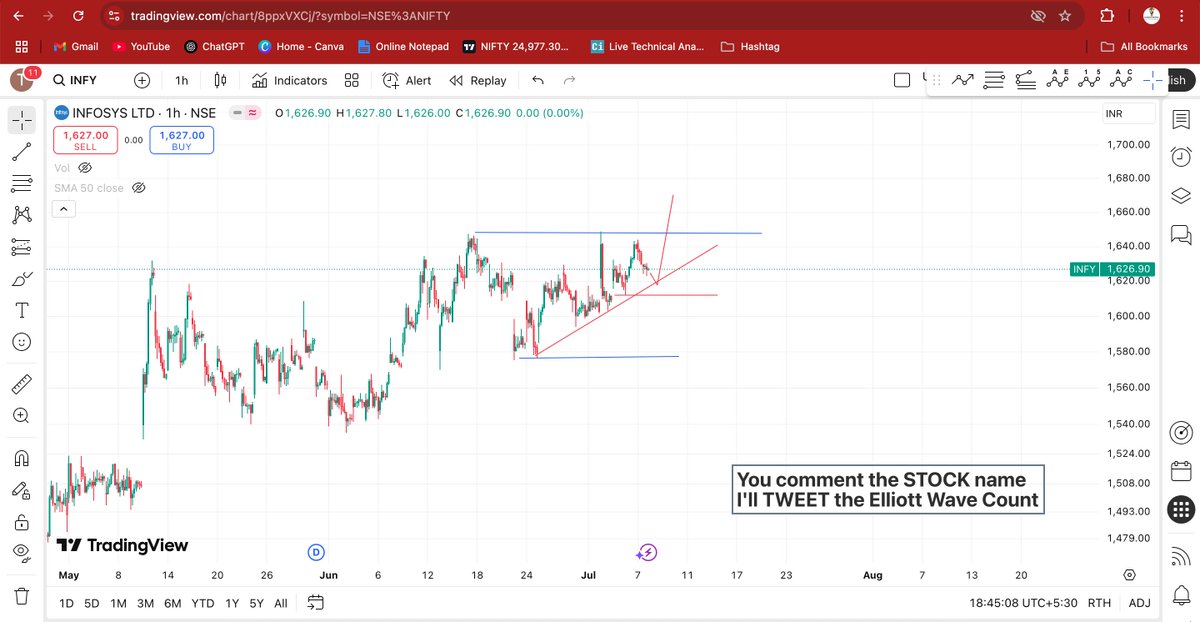Toggle visibility of SMA 50 close indicator

139,187
